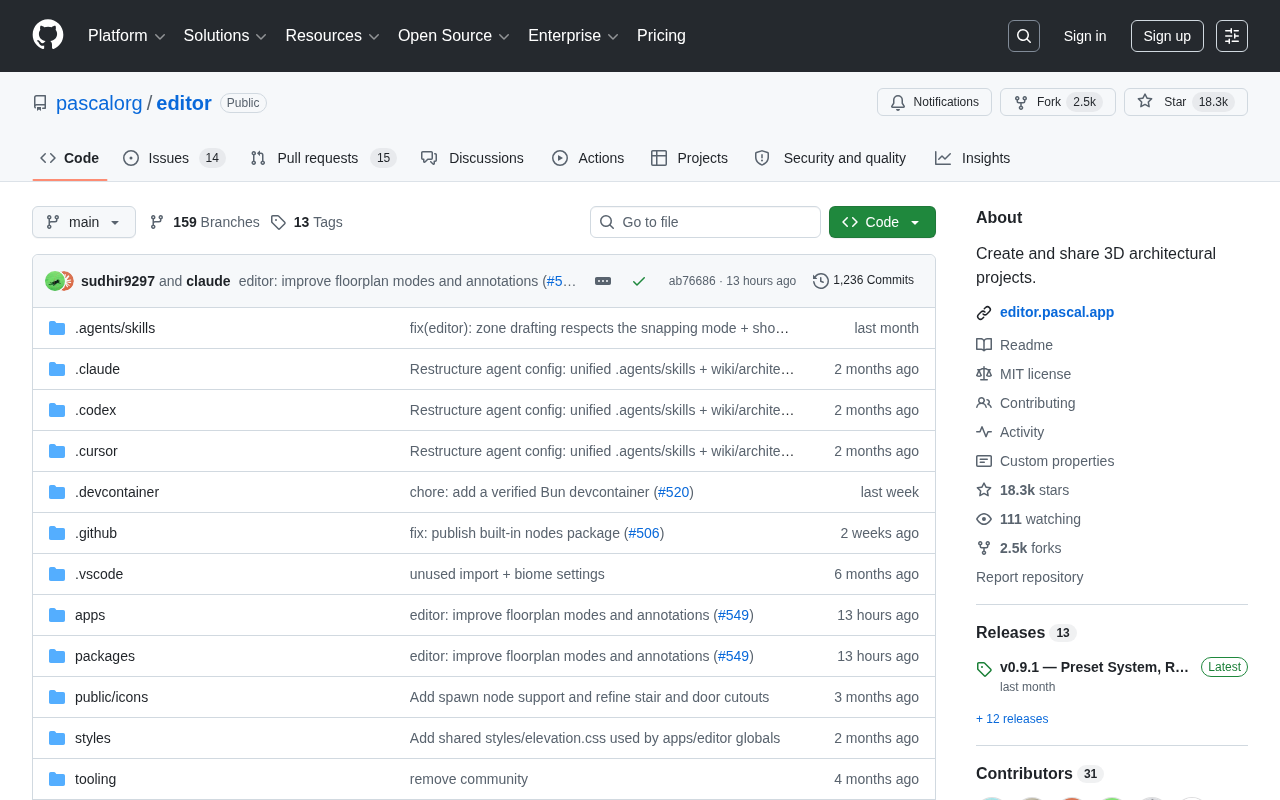Click the star icon in Star button
The image size is (1280, 800).
pos(1145,101)
